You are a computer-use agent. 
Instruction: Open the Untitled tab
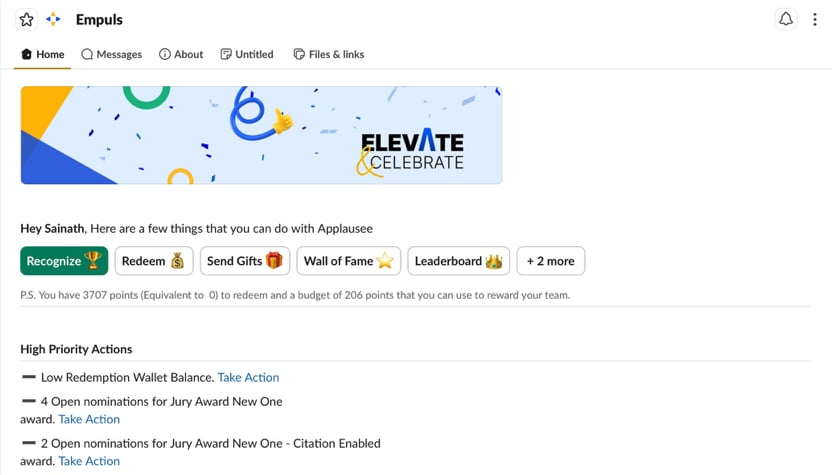click(247, 54)
